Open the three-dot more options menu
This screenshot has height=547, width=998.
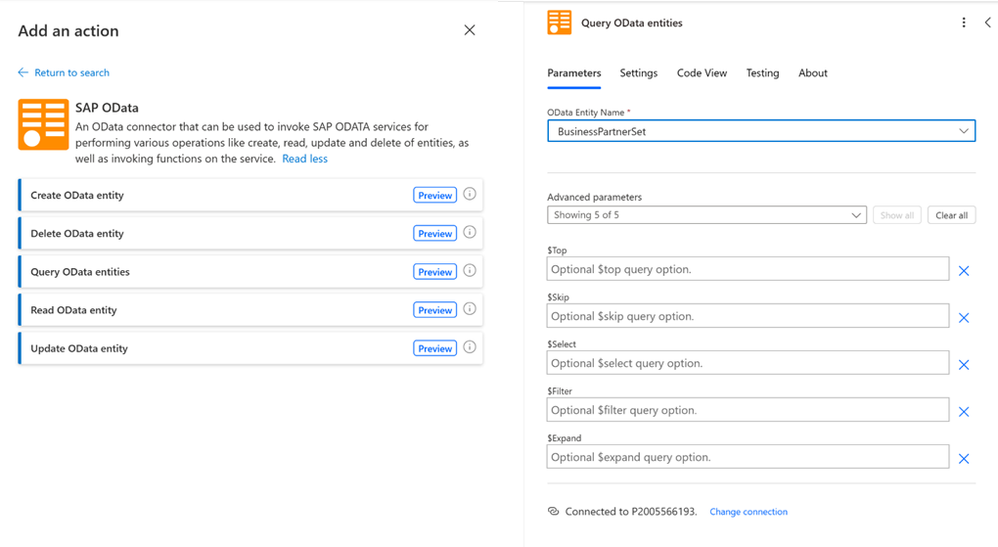(x=964, y=23)
